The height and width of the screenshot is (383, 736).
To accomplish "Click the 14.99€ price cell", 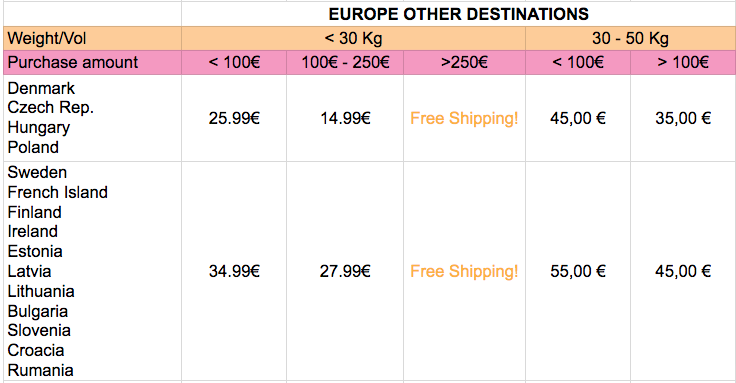I will [345, 118].
